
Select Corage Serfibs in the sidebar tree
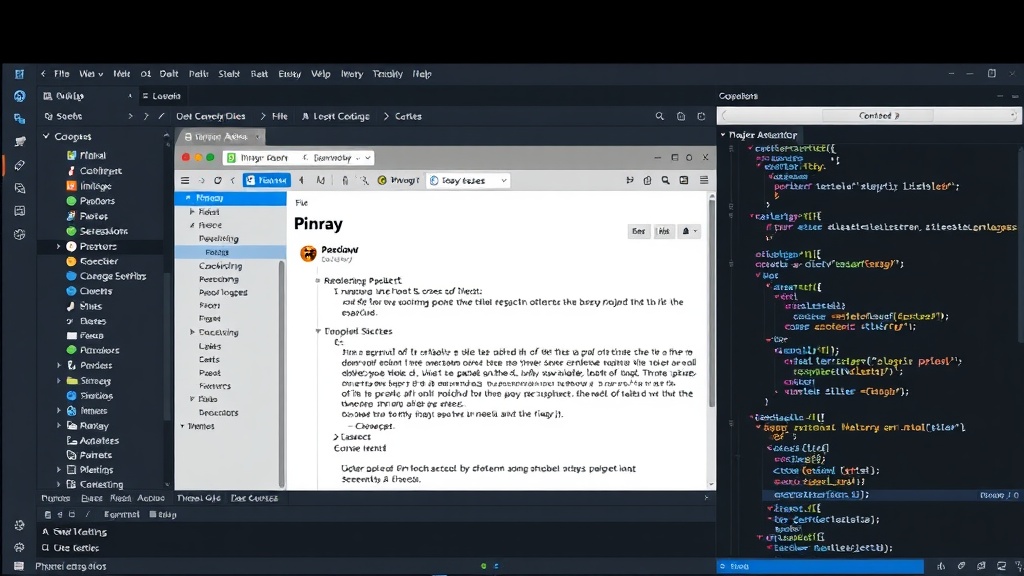(106, 276)
